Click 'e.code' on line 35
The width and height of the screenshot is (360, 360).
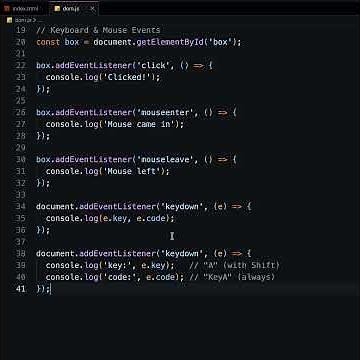click(151, 218)
